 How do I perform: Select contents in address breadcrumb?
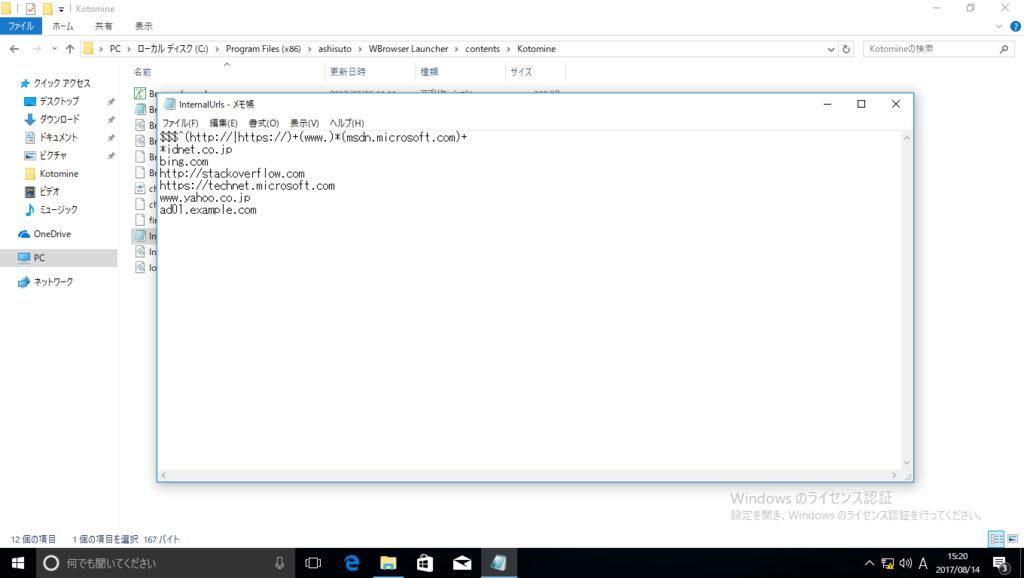point(482,49)
